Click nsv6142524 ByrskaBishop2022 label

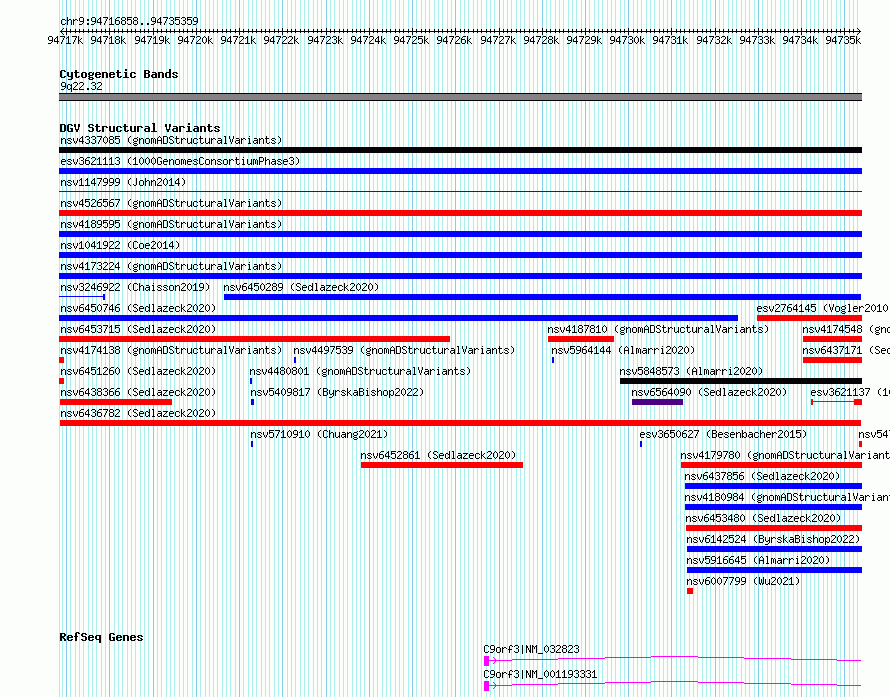click(x=773, y=539)
